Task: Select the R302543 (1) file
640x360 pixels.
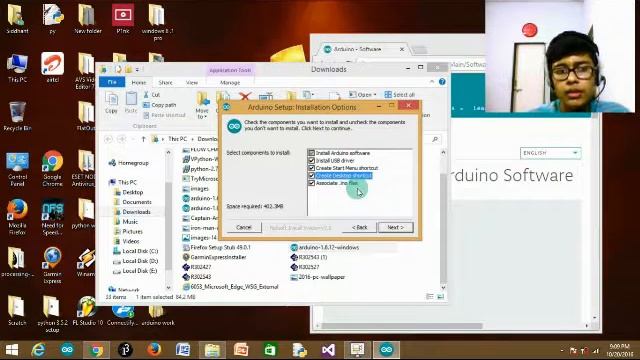Action: point(309,257)
